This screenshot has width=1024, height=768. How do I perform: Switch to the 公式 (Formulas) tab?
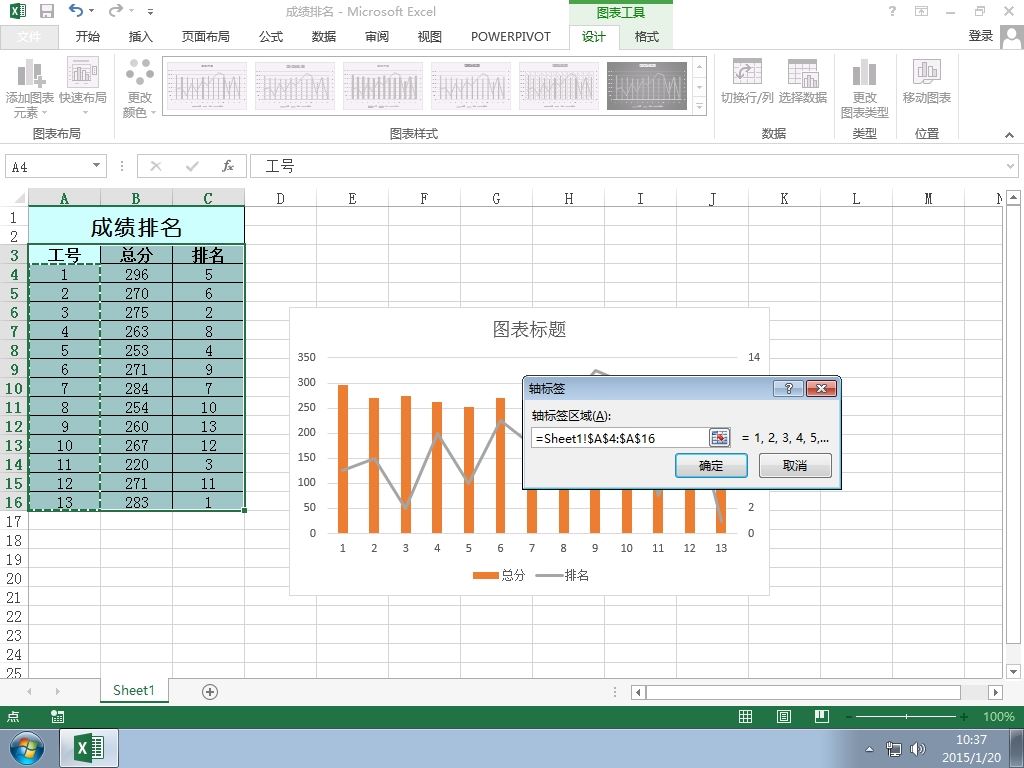(271, 37)
